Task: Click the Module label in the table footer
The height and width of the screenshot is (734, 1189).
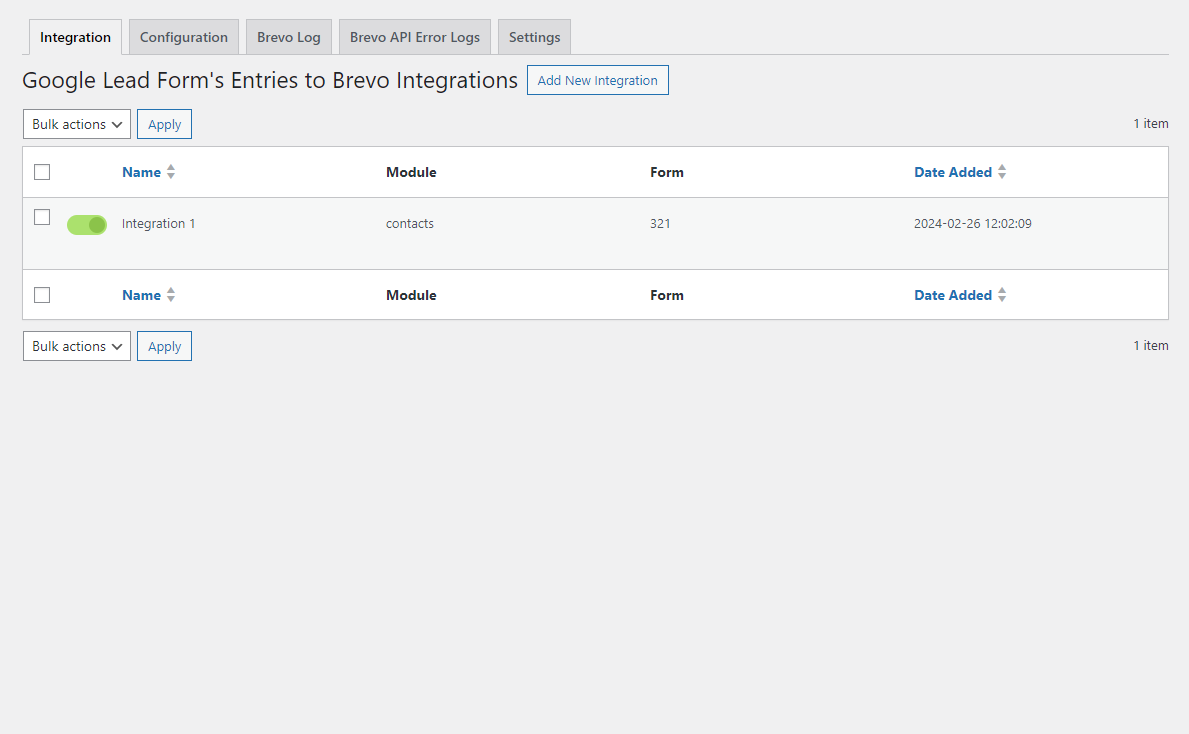Action: pos(411,295)
